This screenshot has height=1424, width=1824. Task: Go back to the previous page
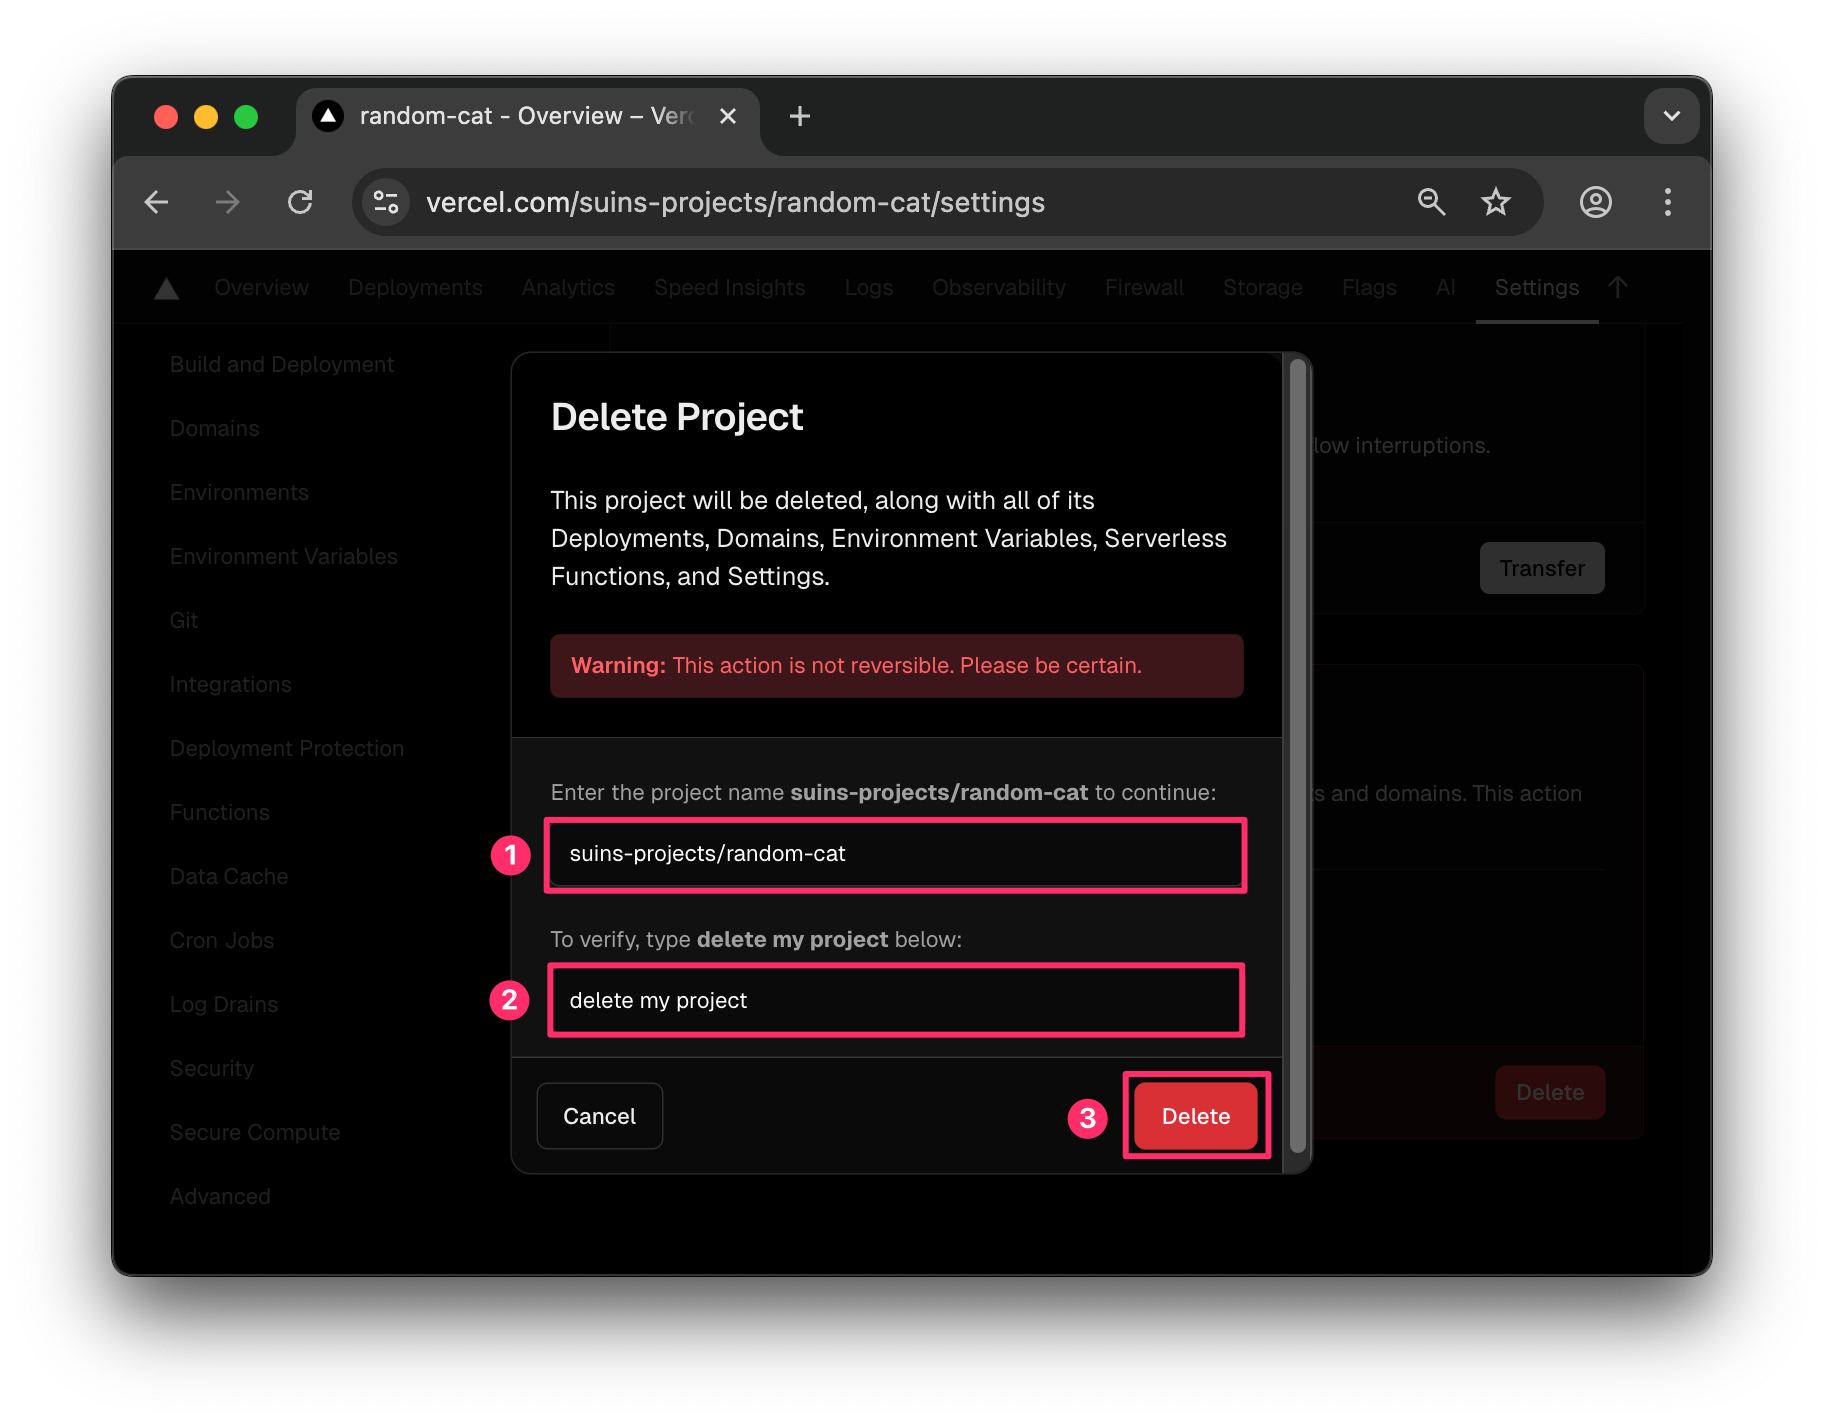click(156, 202)
